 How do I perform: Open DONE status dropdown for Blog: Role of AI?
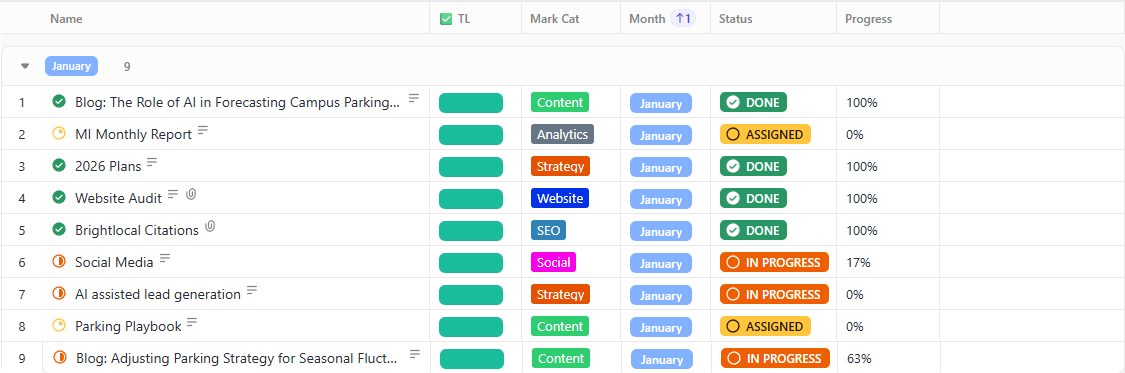[753, 103]
